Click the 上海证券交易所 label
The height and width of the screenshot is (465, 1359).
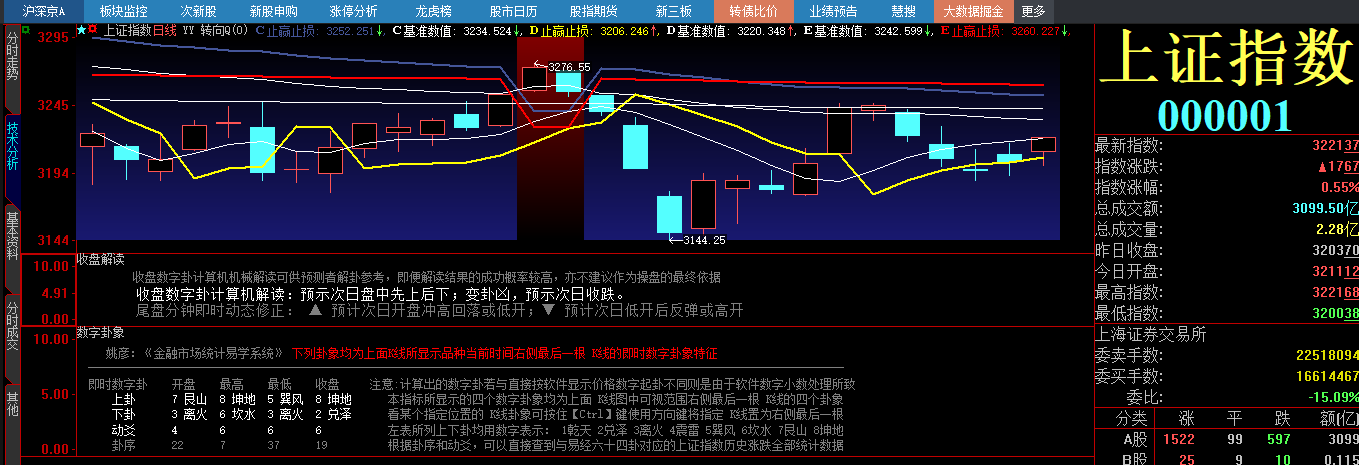1153,335
